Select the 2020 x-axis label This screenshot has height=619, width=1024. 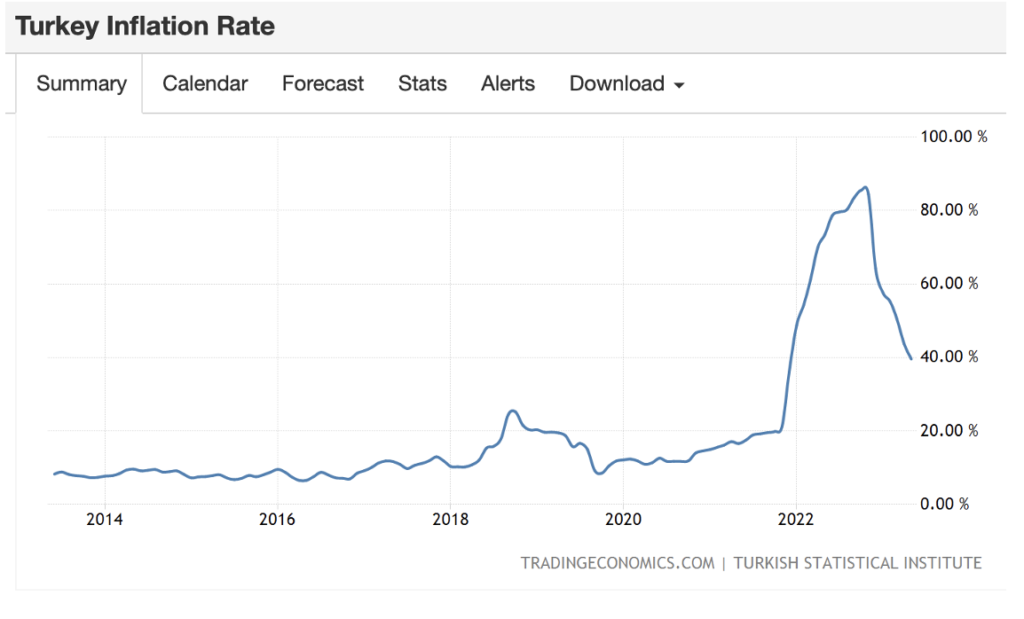[622, 519]
